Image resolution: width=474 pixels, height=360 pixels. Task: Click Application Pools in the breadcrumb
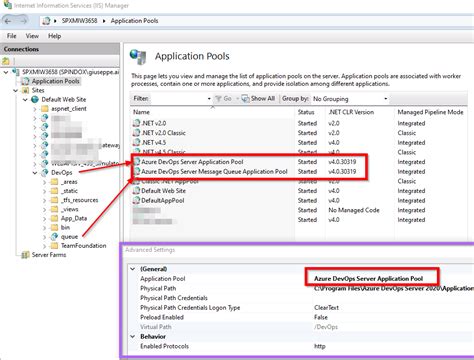point(134,21)
